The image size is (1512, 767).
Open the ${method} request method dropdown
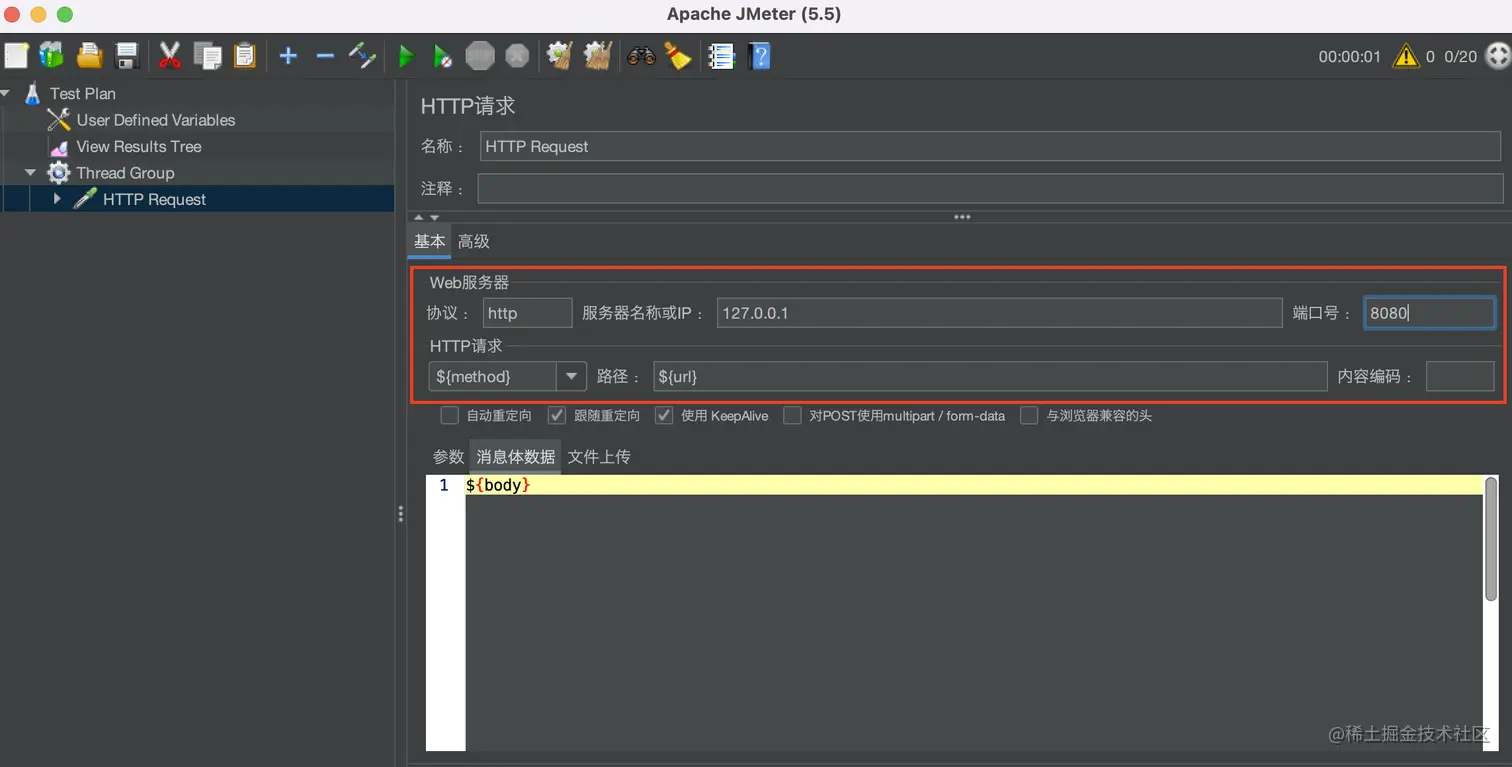[572, 376]
